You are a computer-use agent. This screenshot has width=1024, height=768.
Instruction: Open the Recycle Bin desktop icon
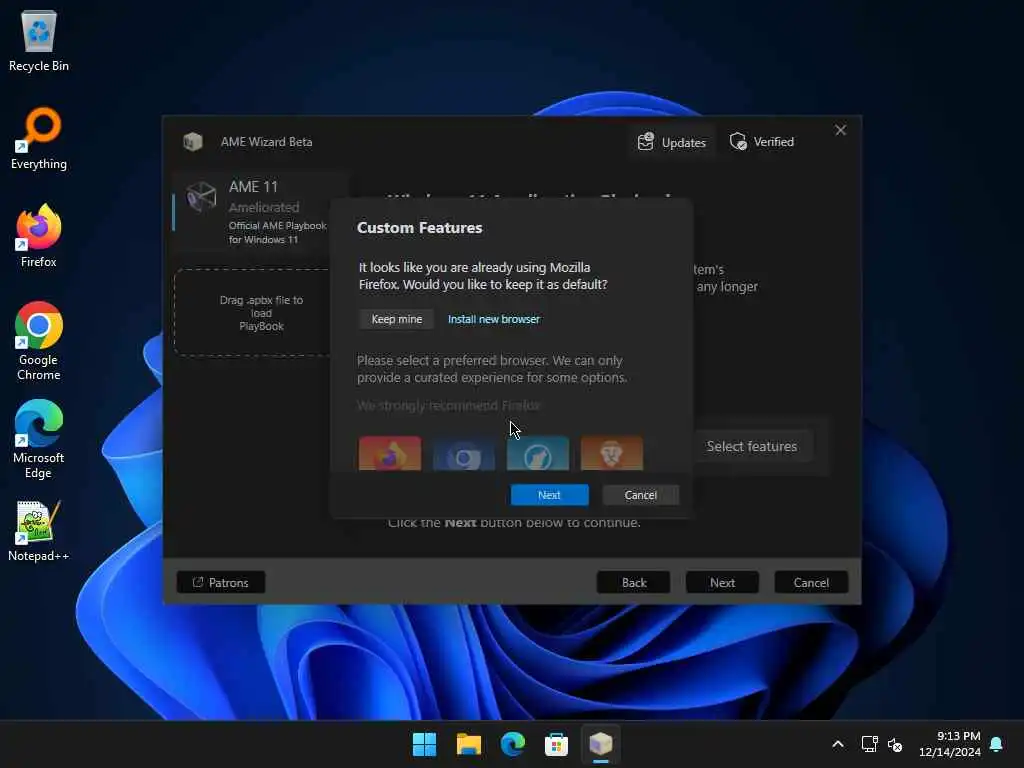[39, 40]
